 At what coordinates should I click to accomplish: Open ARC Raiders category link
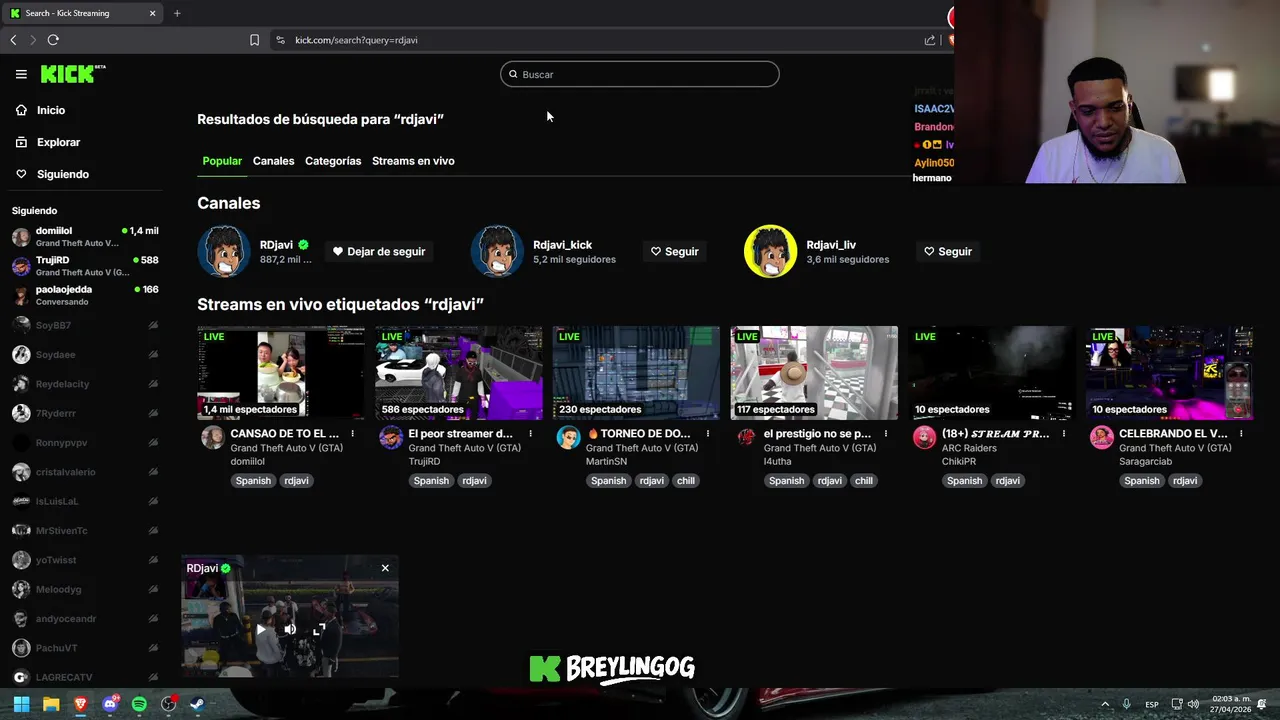point(969,448)
